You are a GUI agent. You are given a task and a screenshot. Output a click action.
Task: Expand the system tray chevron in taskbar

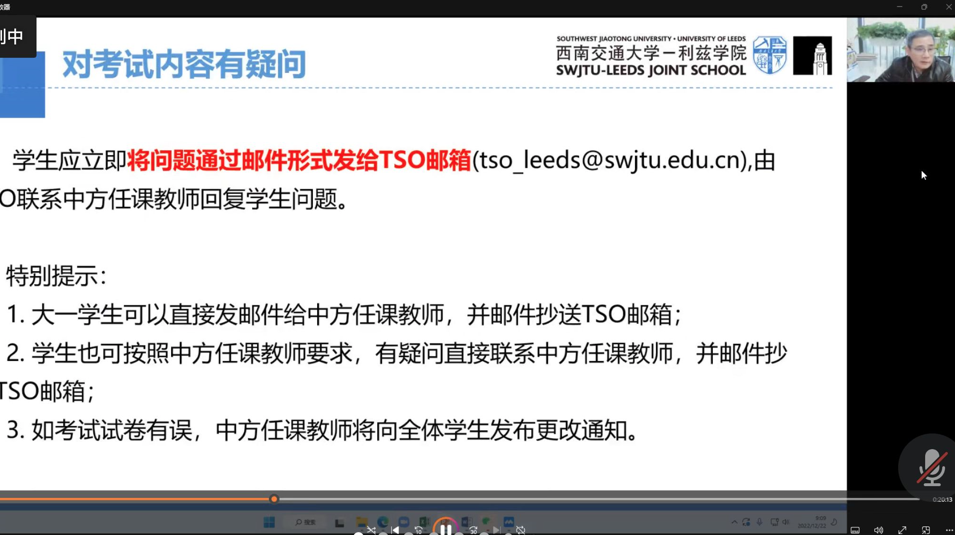(x=734, y=522)
